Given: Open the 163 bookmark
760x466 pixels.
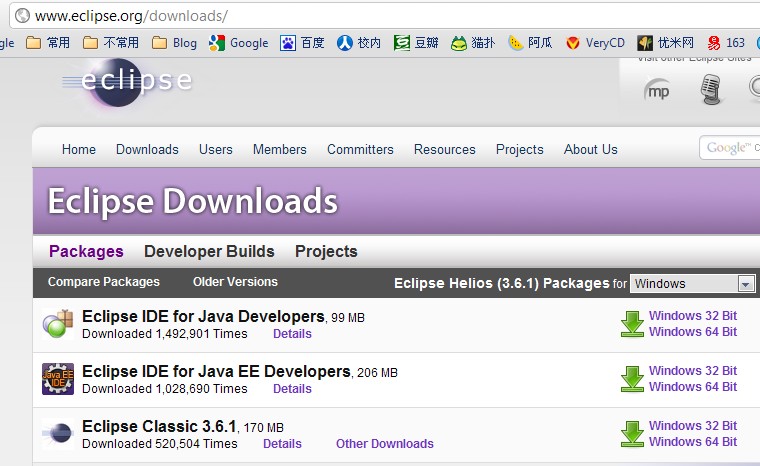Looking at the screenshot, I should tap(726, 43).
